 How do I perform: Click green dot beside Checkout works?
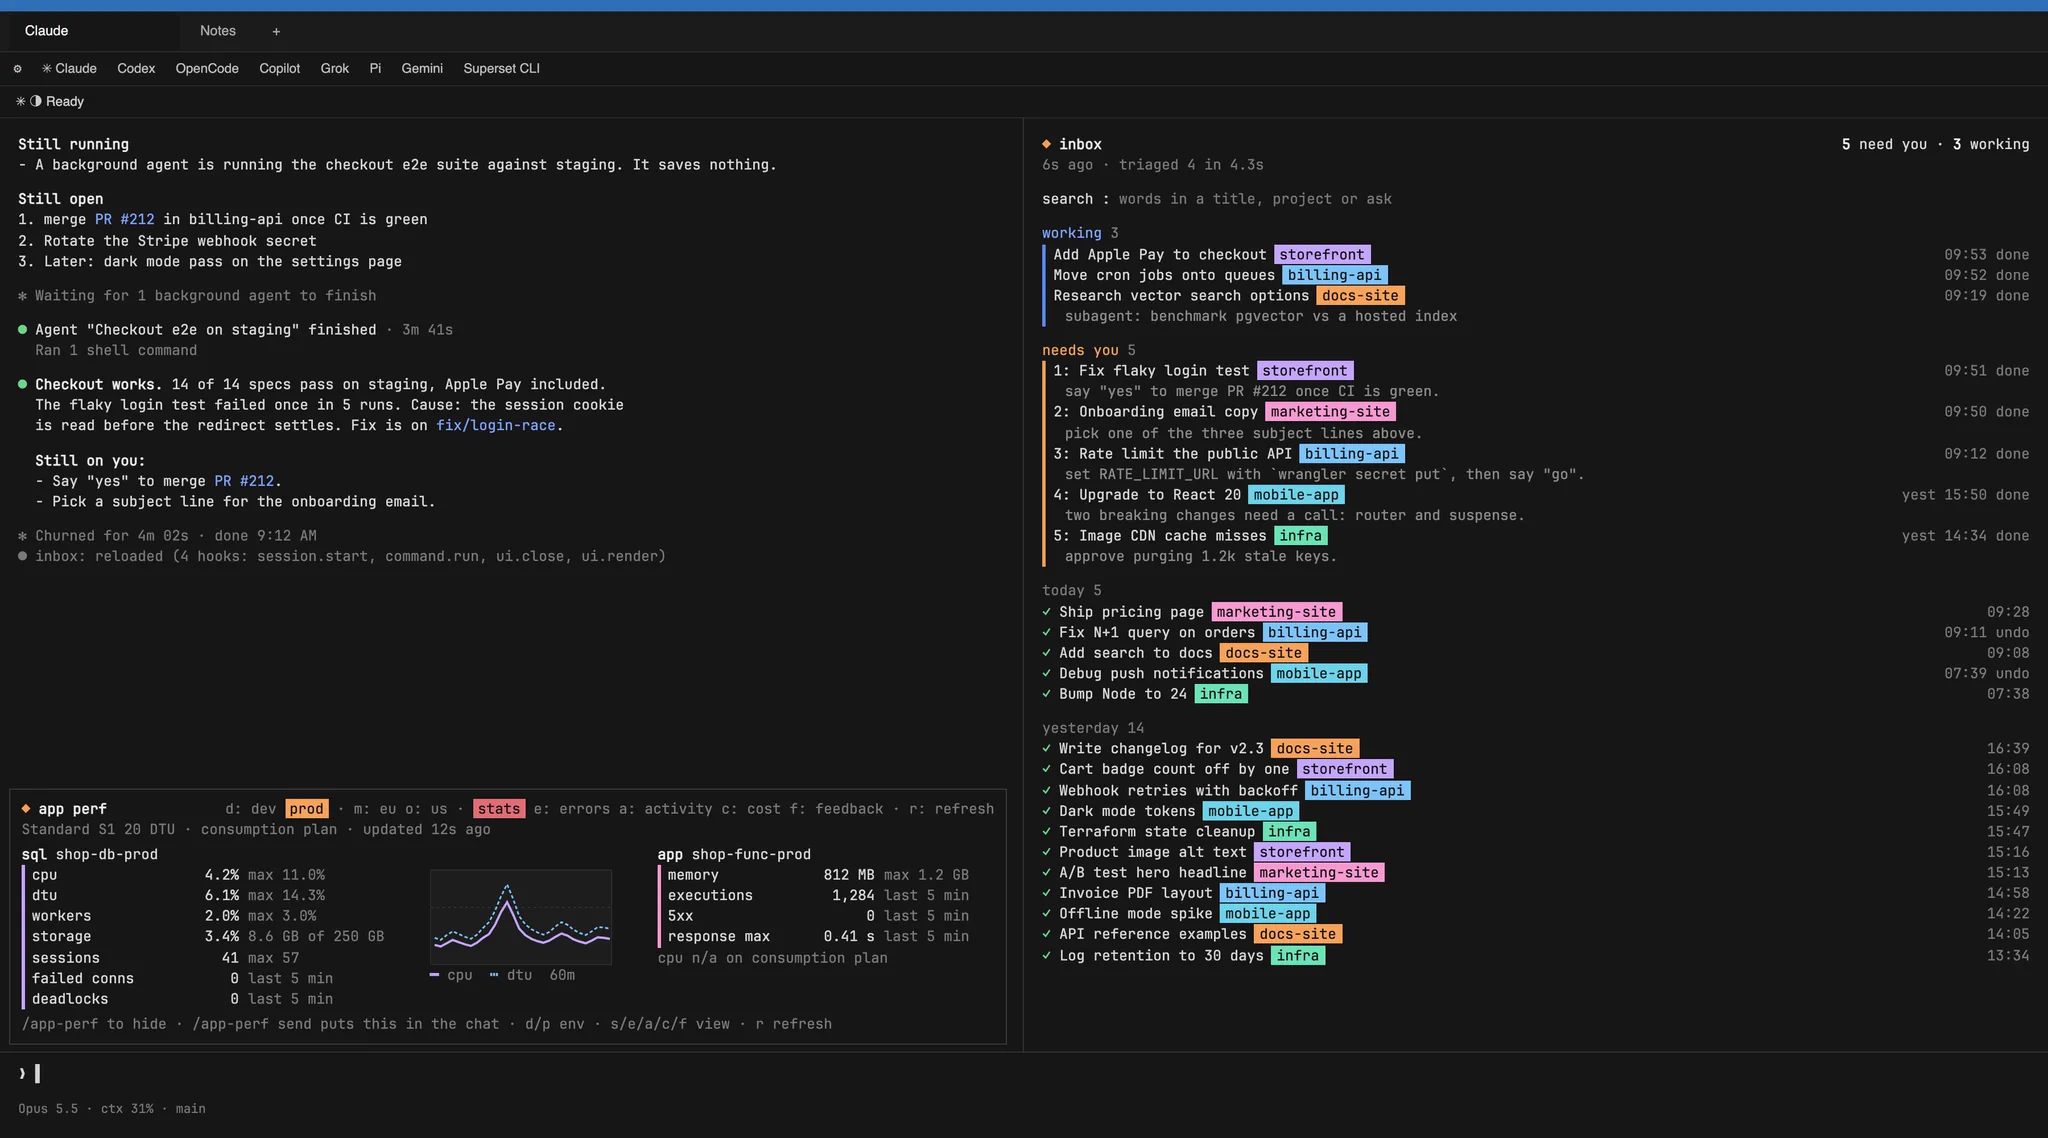pyautogui.click(x=22, y=384)
